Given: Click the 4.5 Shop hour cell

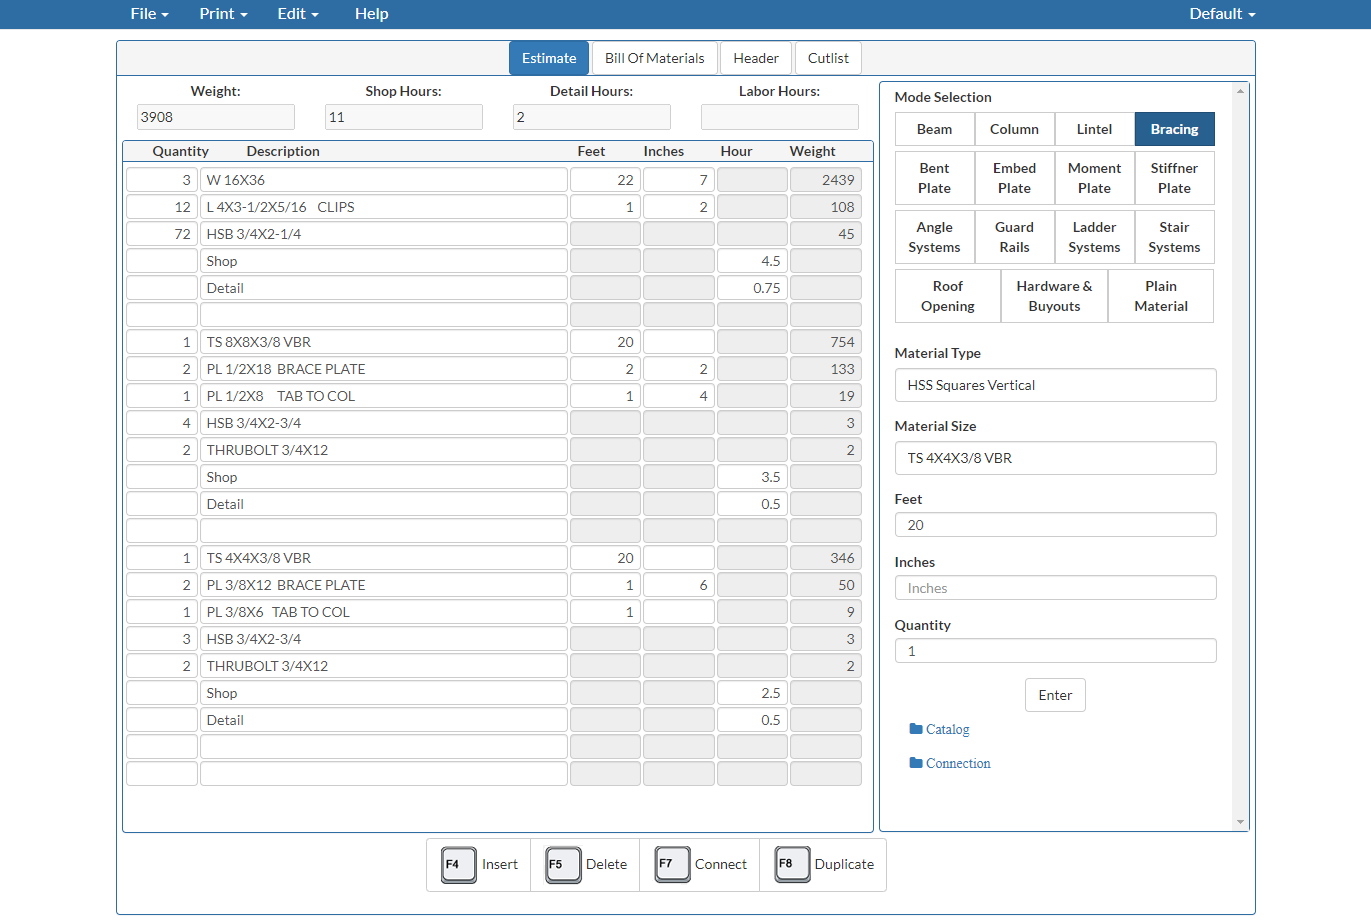Looking at the screenshot, I should pyautogui.click(x=752, y=261).
